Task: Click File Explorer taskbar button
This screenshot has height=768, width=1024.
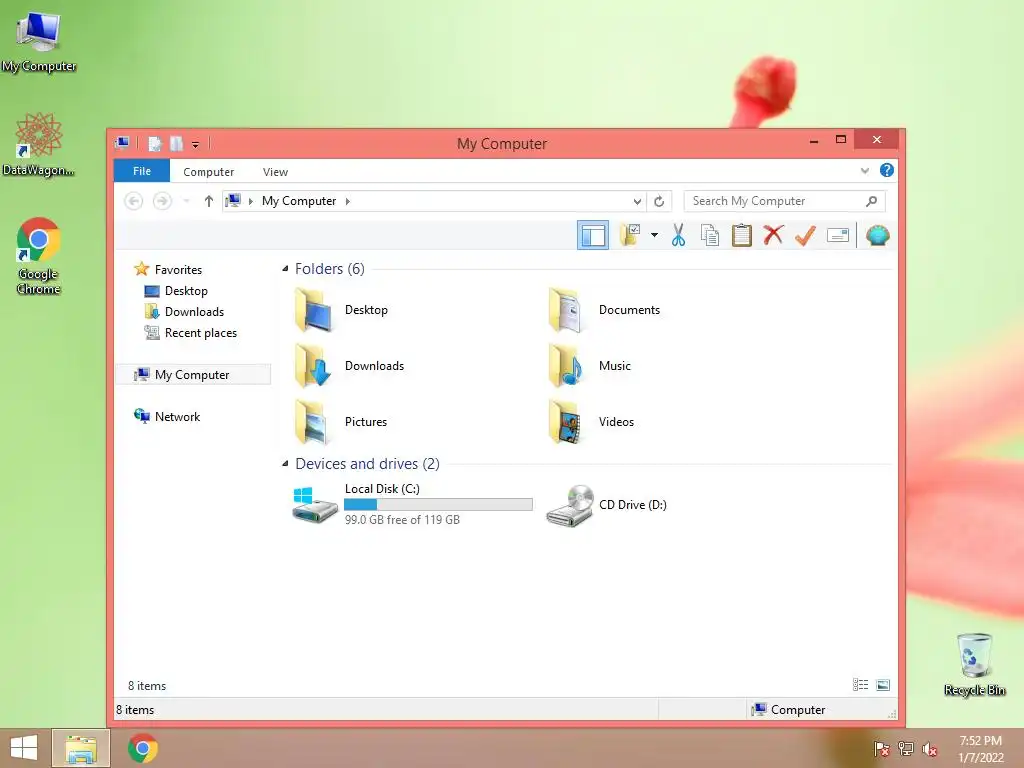Action: coord(80,748)
